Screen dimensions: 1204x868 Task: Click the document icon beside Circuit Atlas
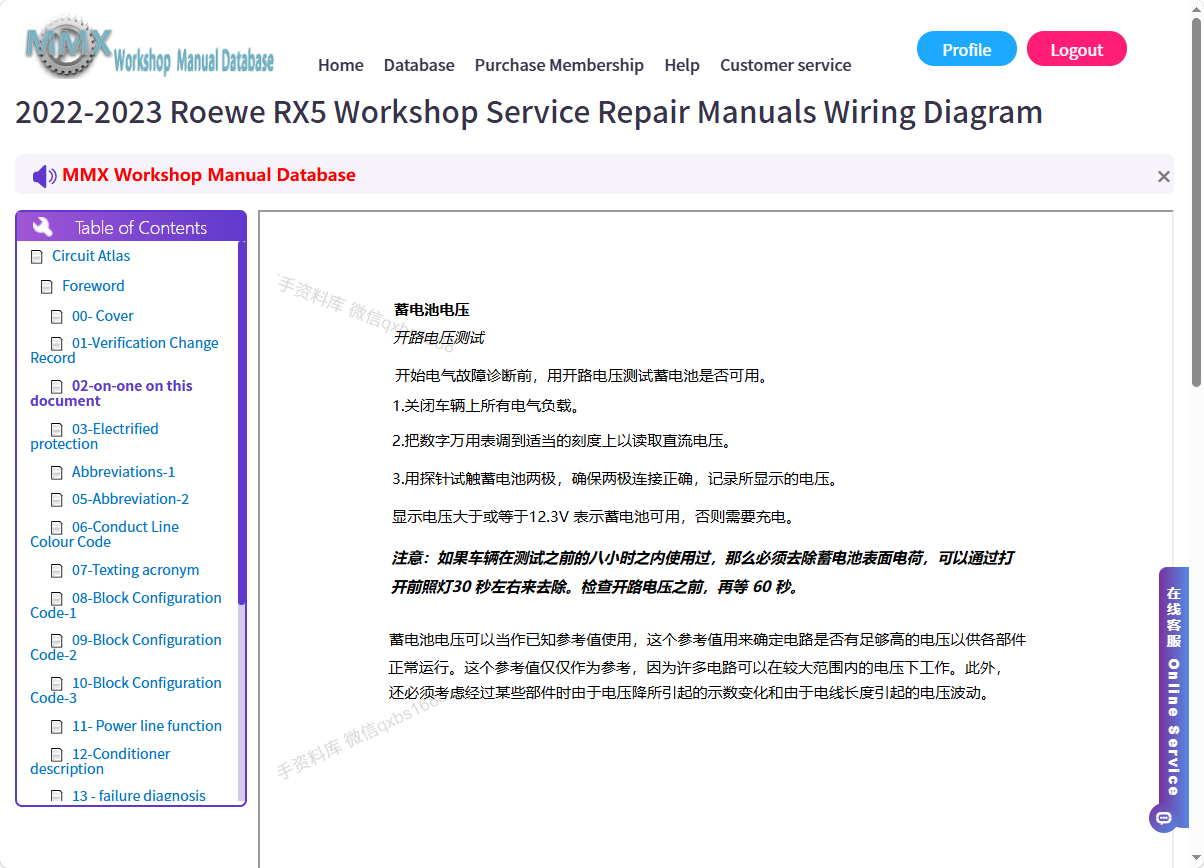point(37,257)
